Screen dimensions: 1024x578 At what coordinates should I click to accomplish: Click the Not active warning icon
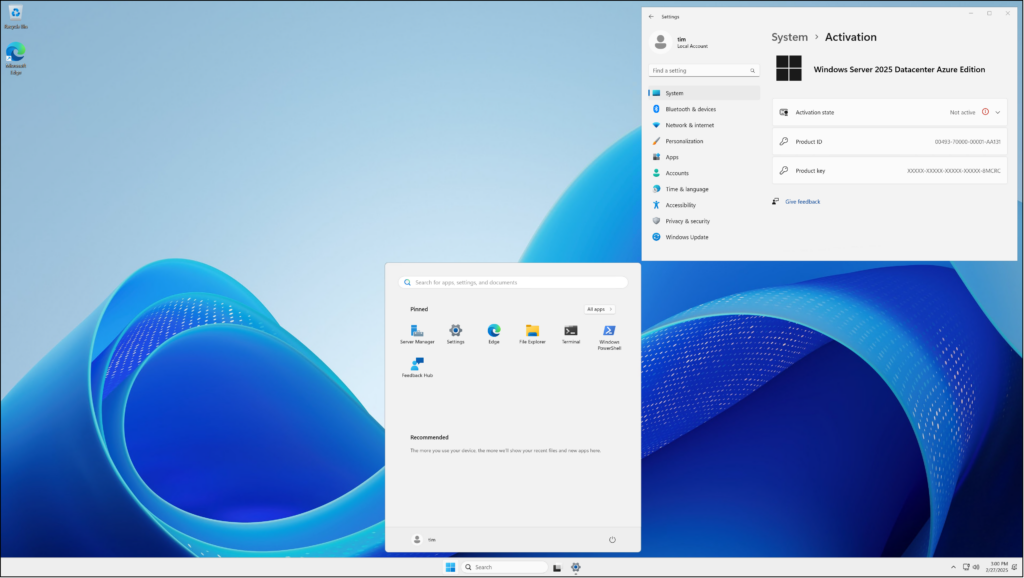point(985,112)
